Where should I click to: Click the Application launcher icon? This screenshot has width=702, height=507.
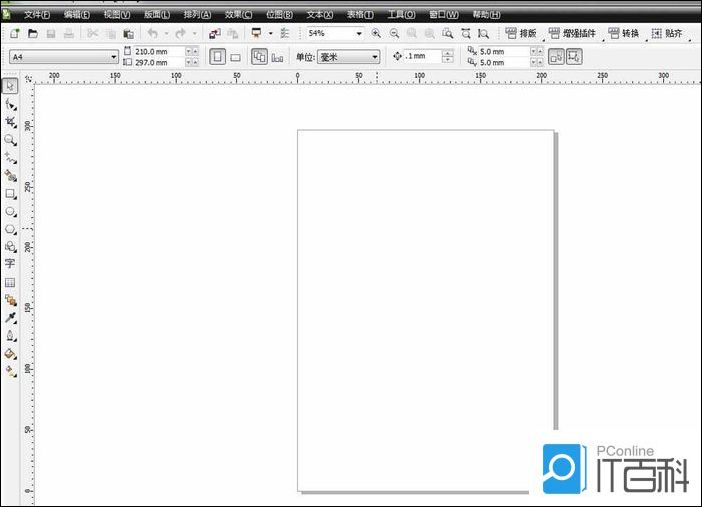[x=257, y=33]
